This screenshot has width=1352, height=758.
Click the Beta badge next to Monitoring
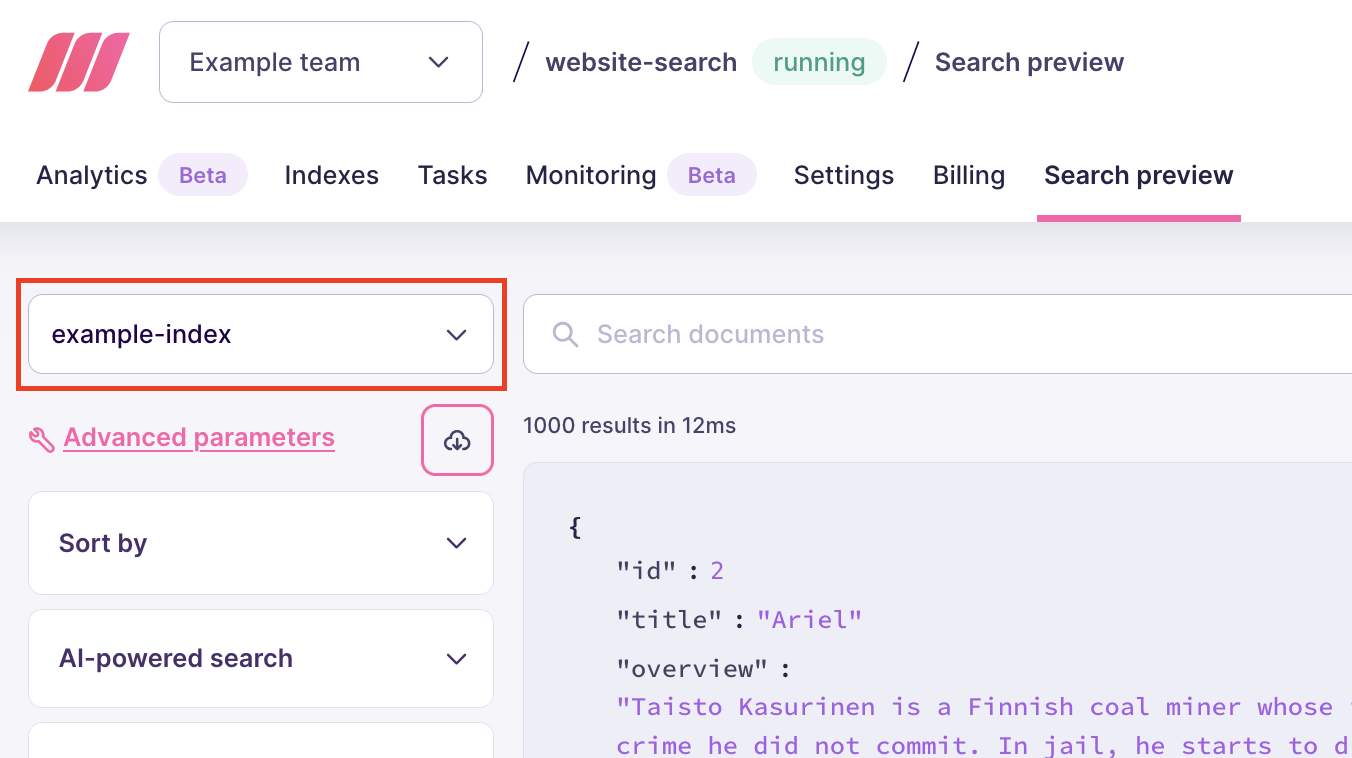712,174
